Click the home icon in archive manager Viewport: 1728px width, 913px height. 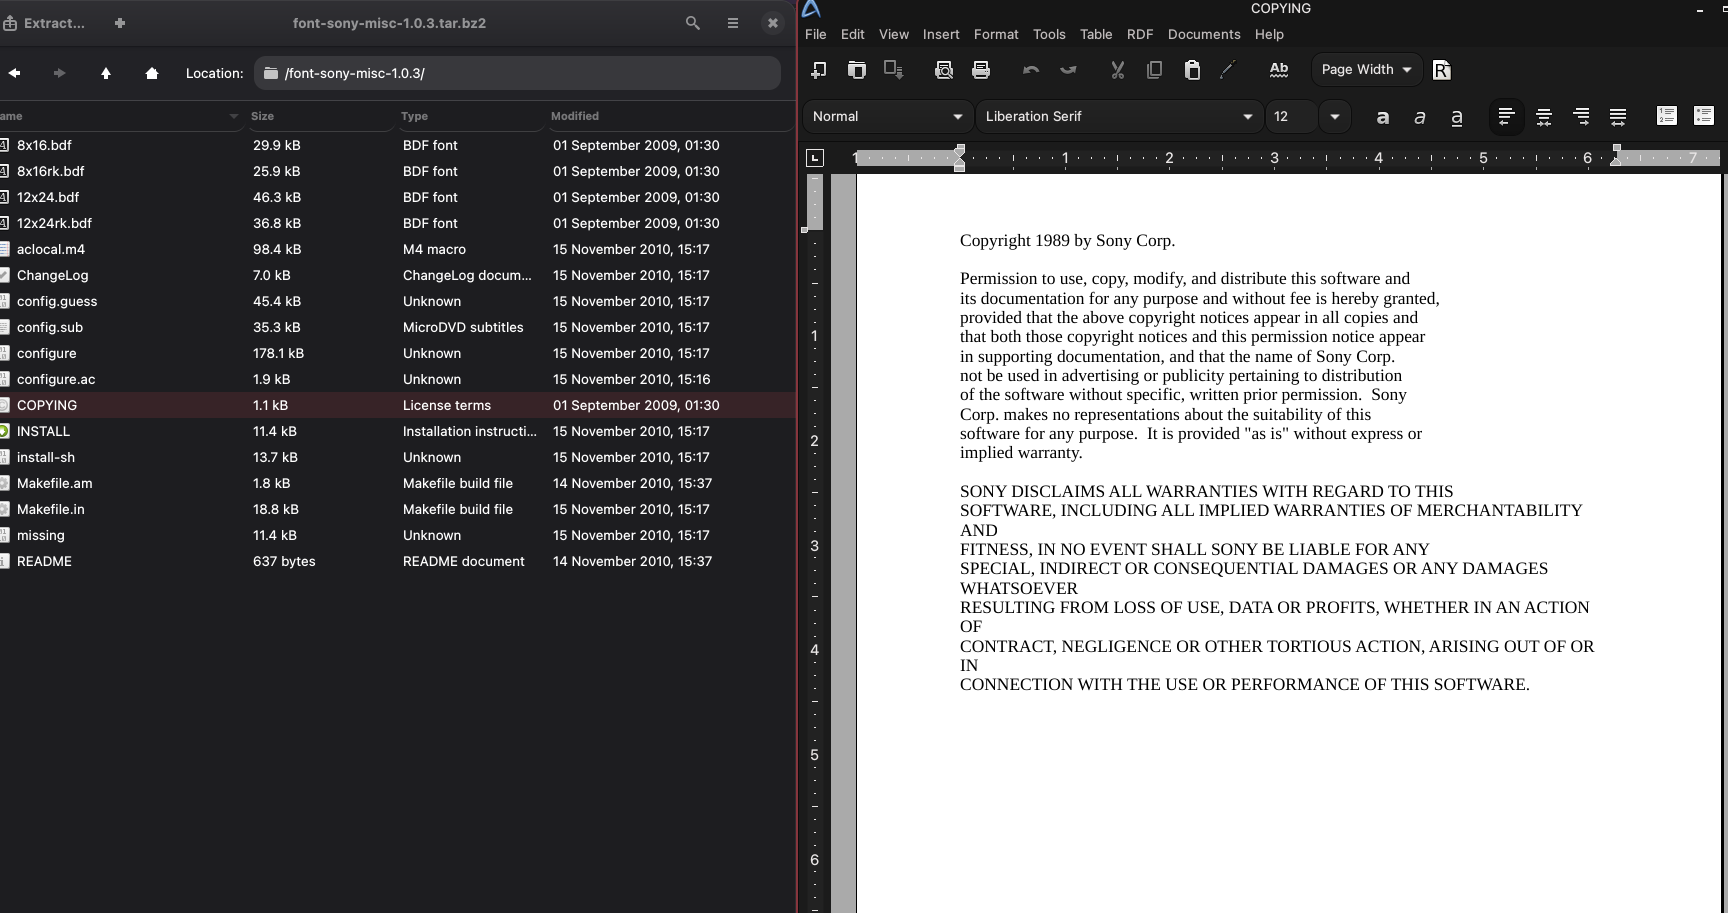152,73
